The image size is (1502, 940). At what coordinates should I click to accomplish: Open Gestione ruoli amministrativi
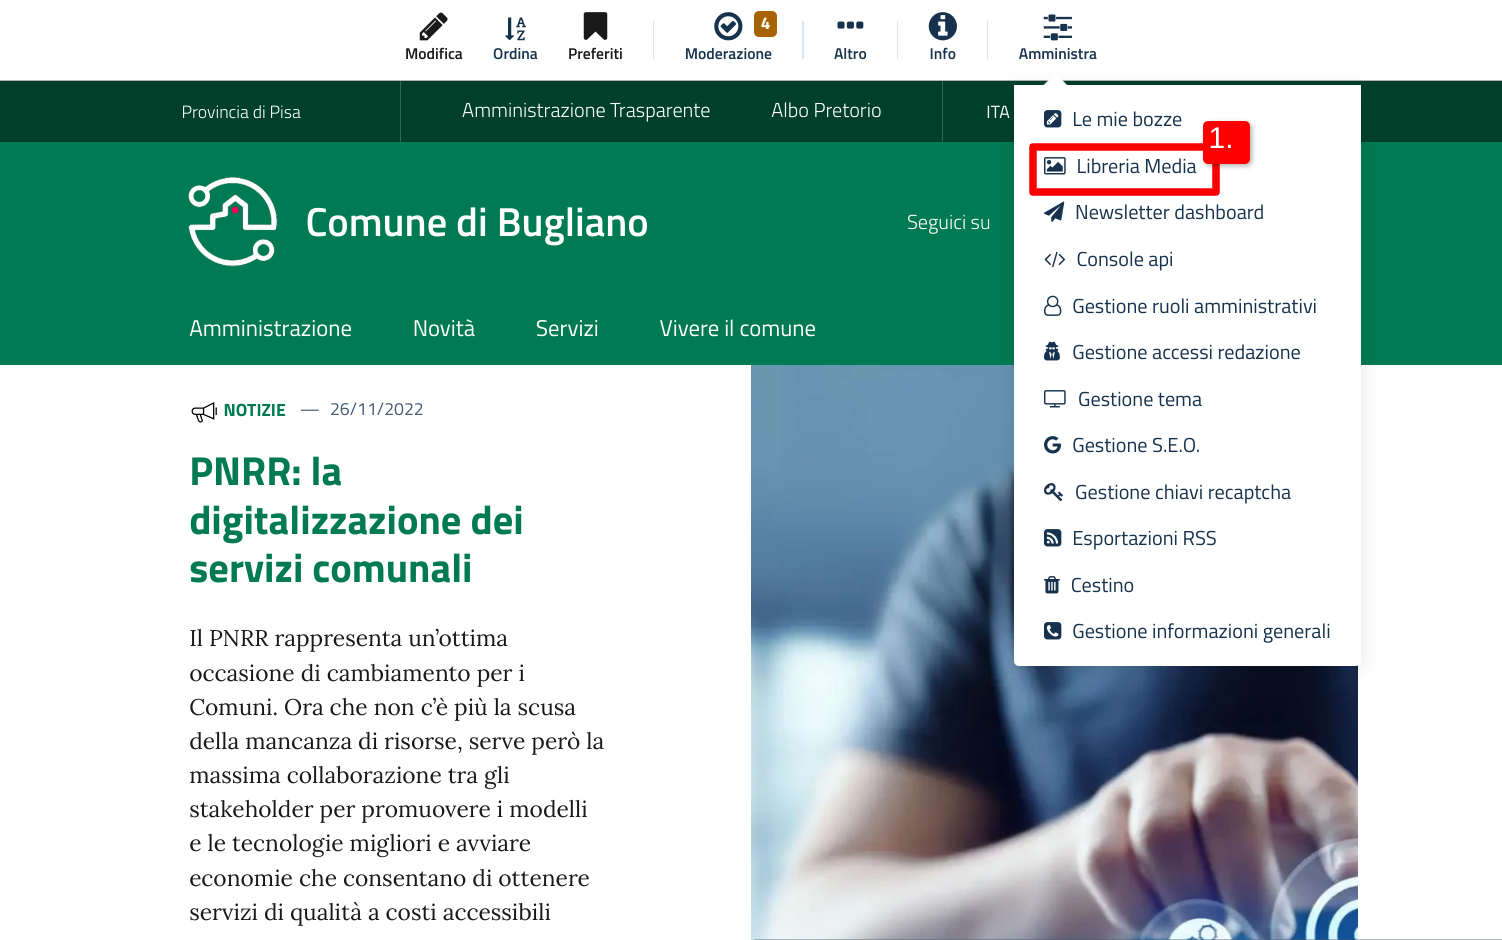point(1194,306)
